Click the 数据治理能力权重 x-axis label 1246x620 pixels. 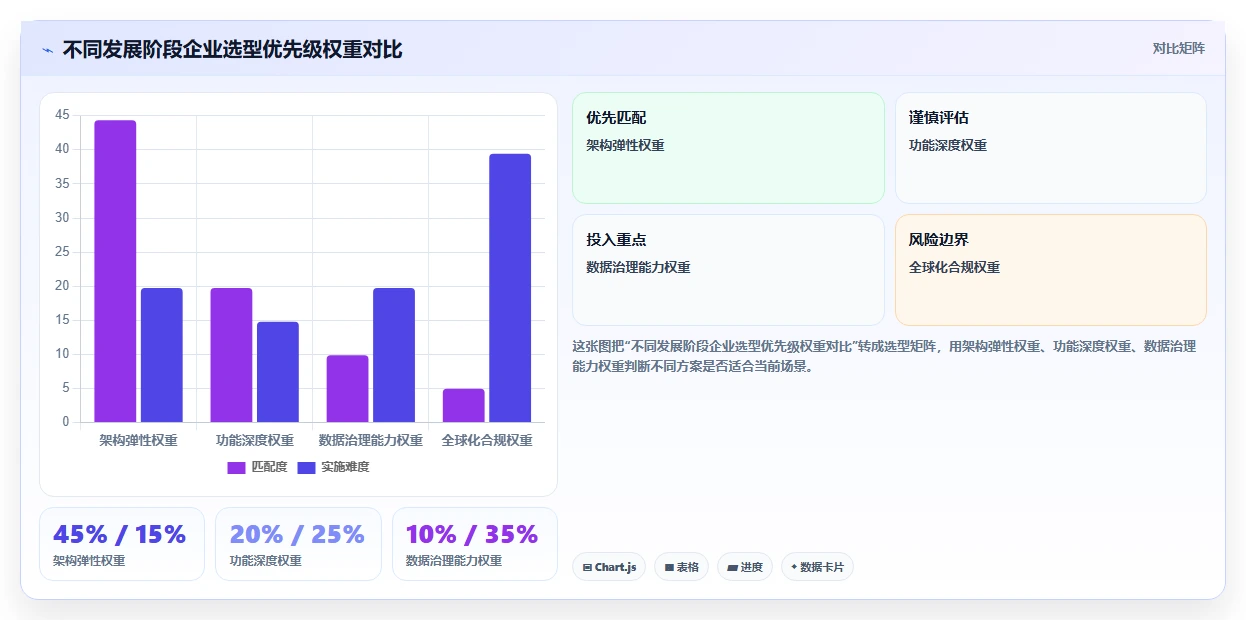point(371,440)
